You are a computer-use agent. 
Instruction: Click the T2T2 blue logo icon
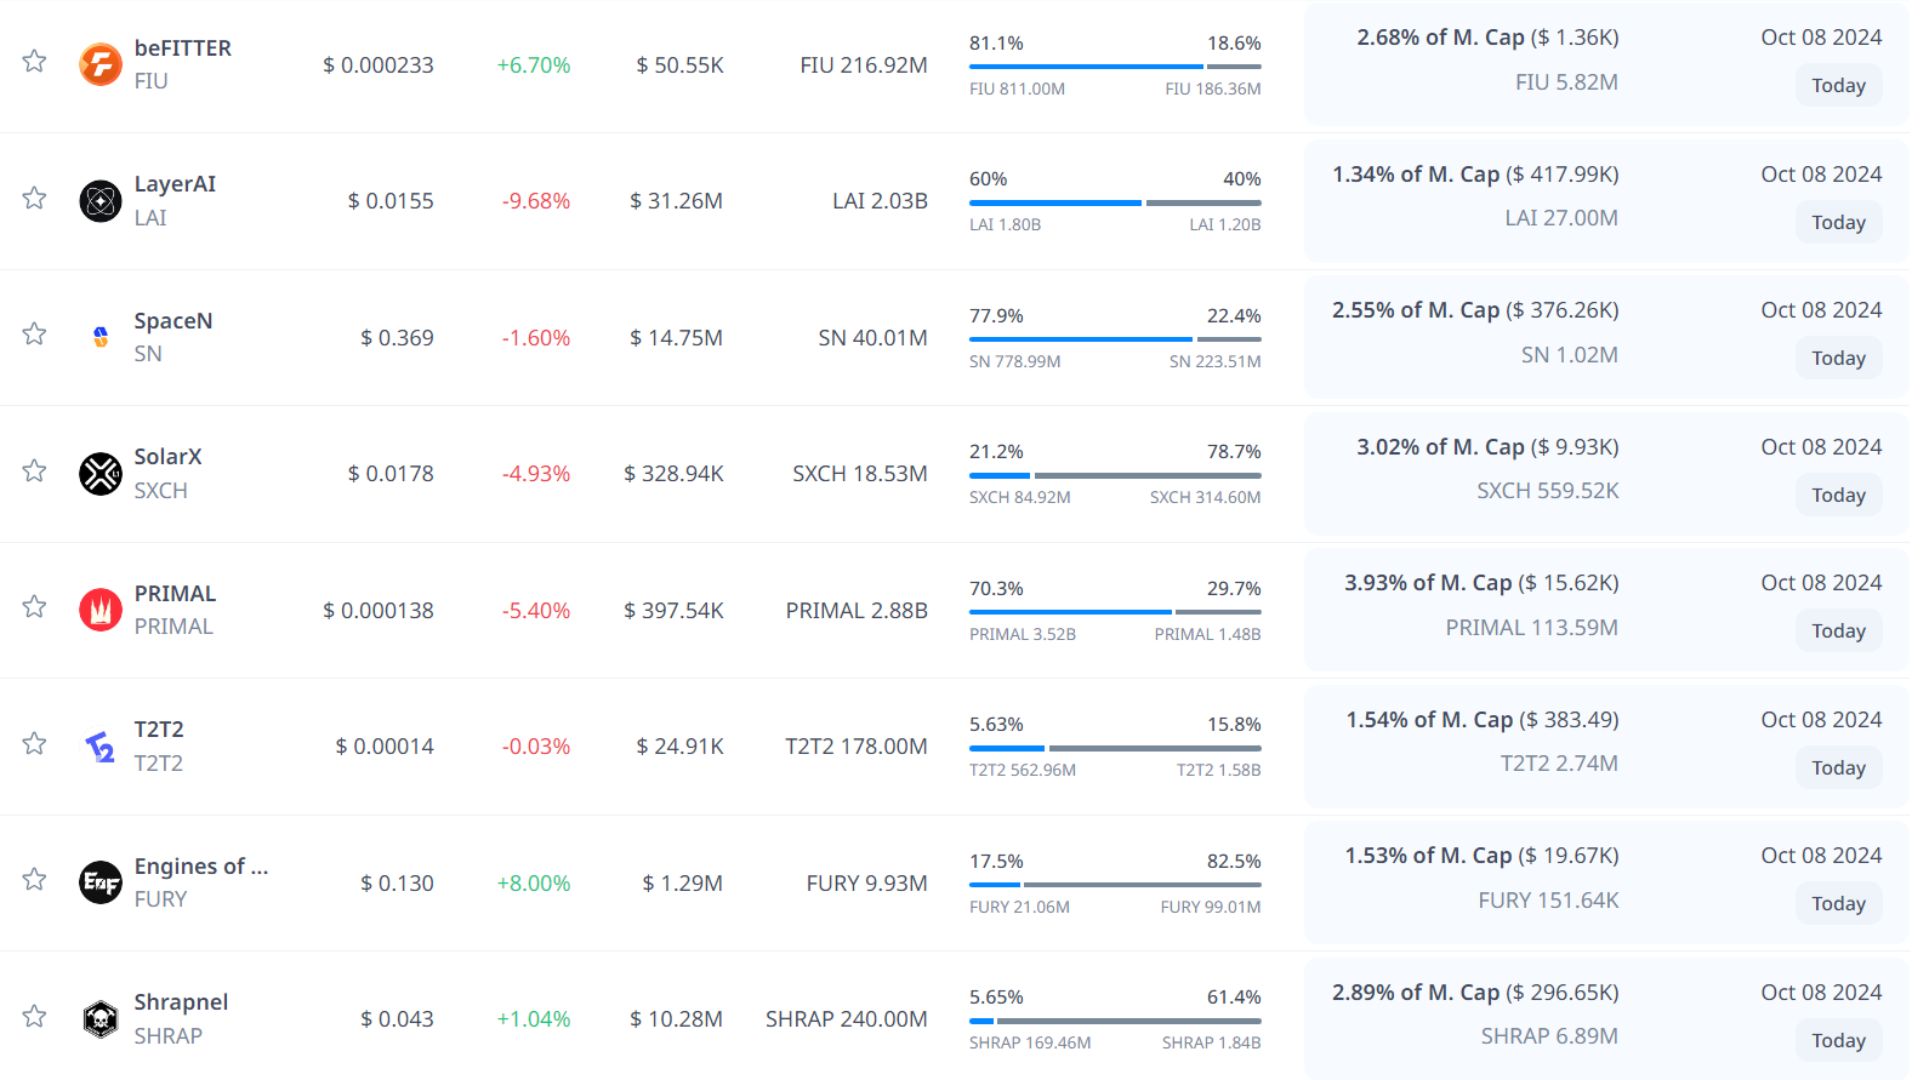tap(100, 746)
